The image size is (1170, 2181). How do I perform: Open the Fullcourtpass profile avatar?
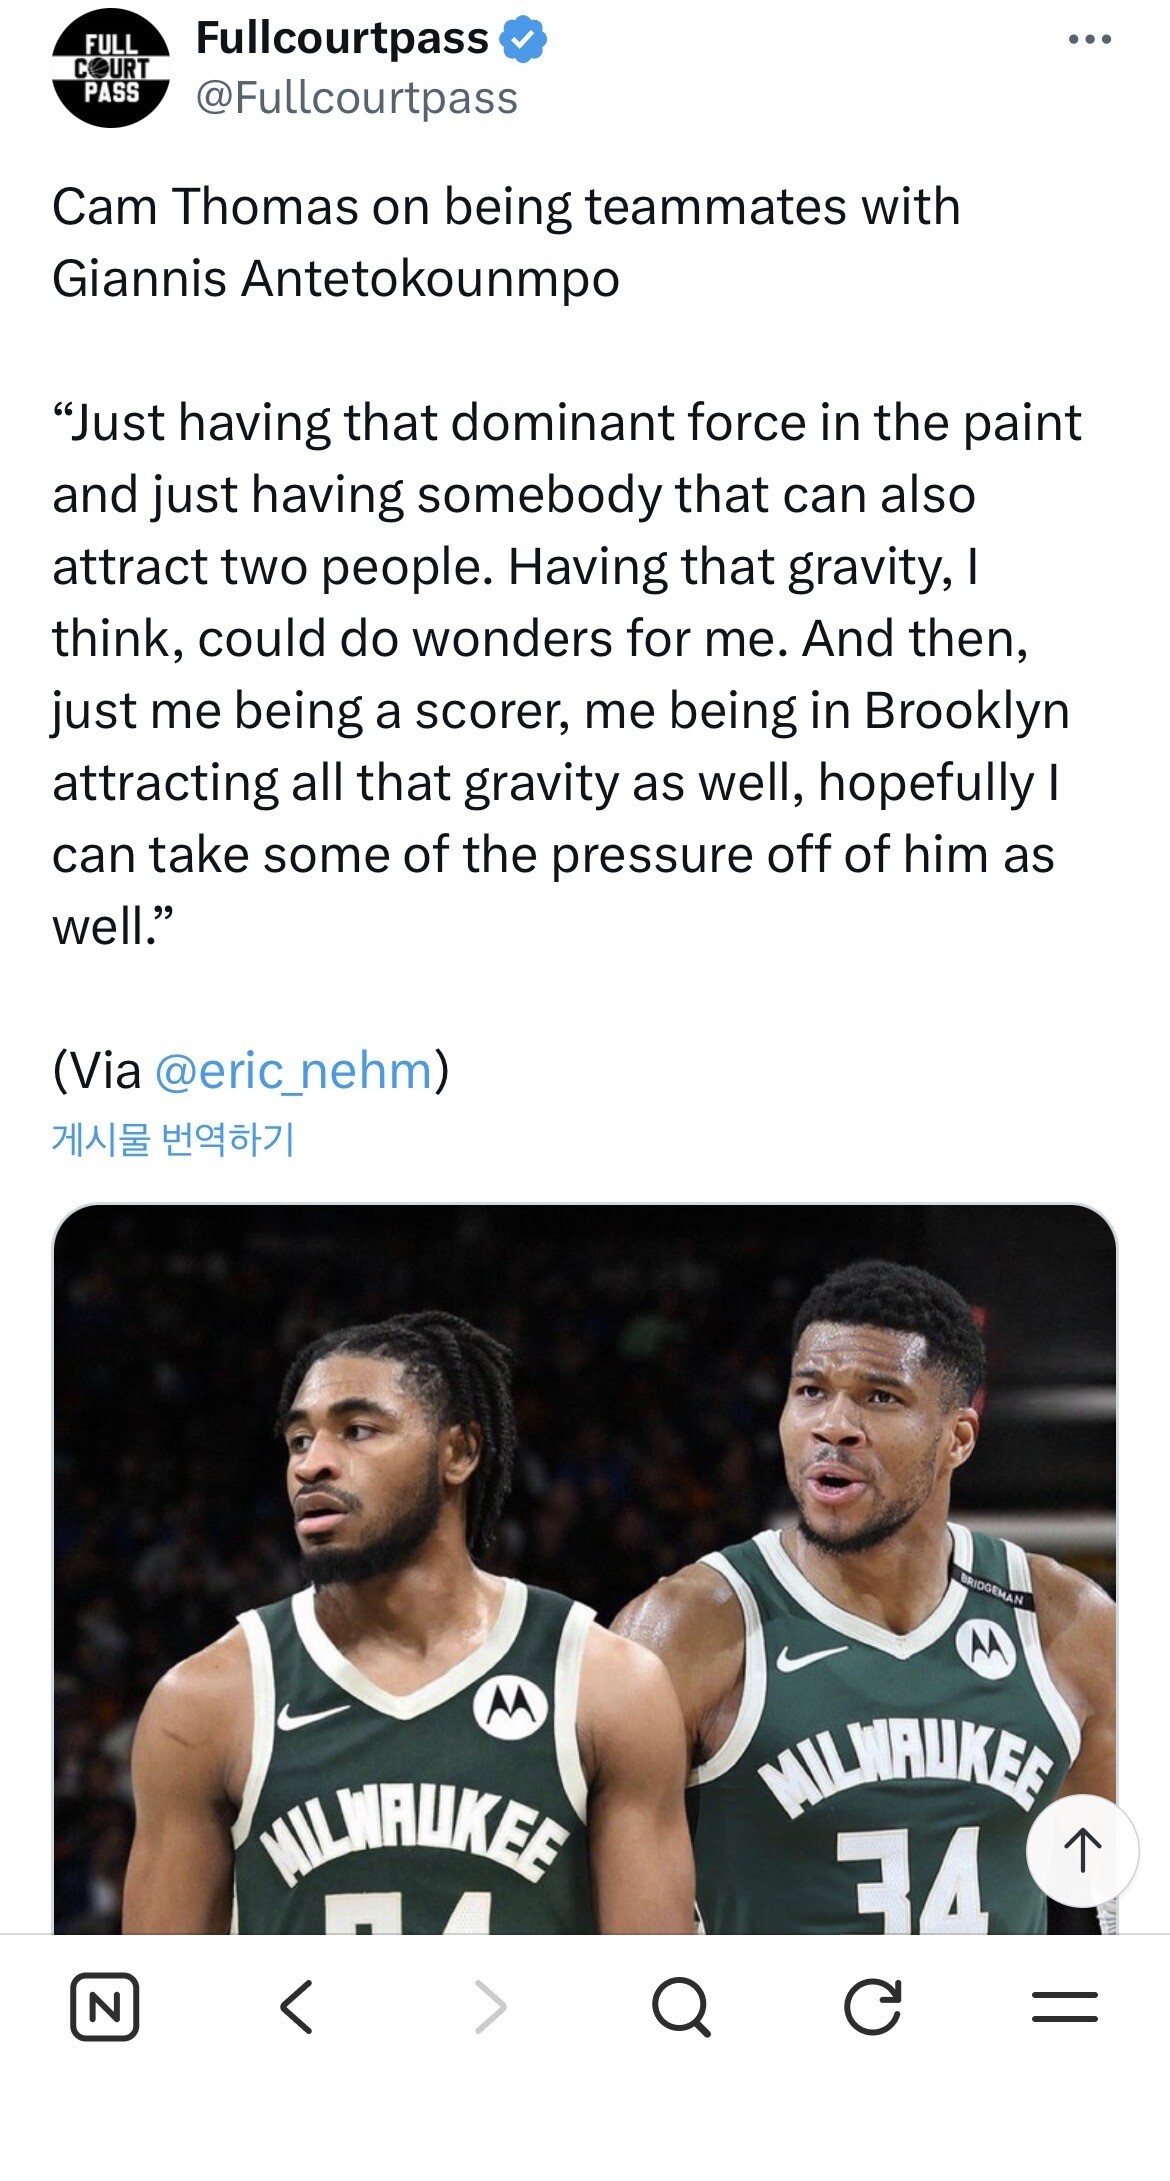point(110,68)
